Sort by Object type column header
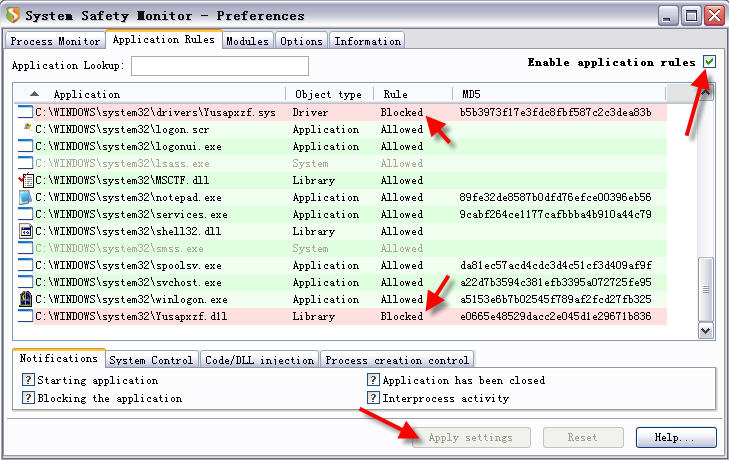The image size is (729, 460). click(329, 94)
